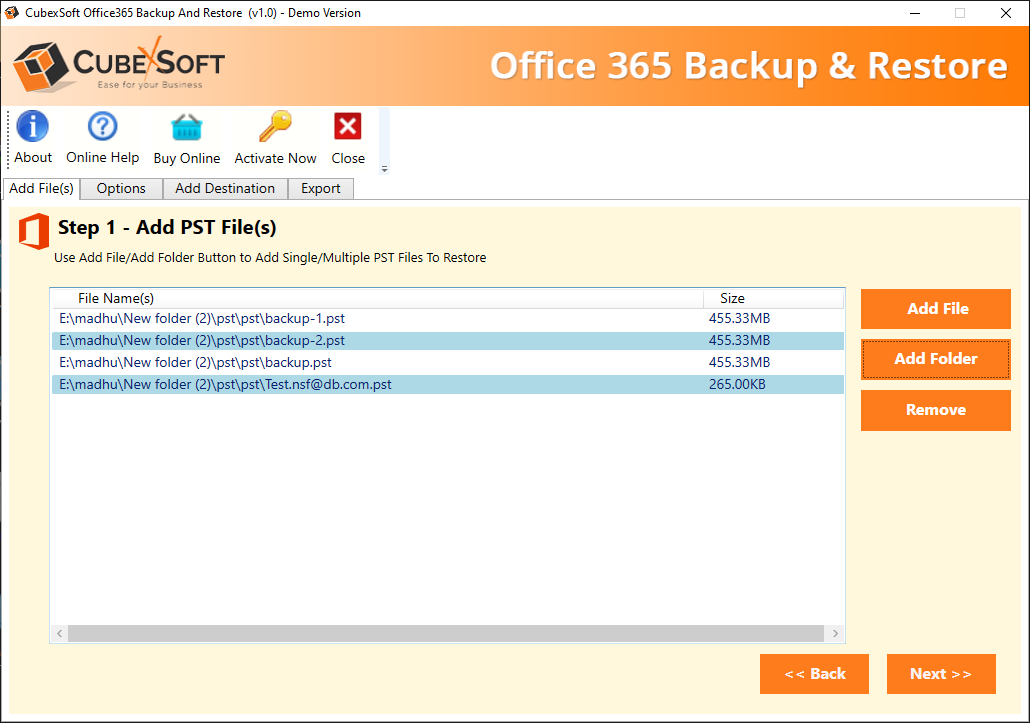The height and width of the screenshot is (723, 1030).
Task: Select the backup-1.pst file row
Action: [448, 318]
